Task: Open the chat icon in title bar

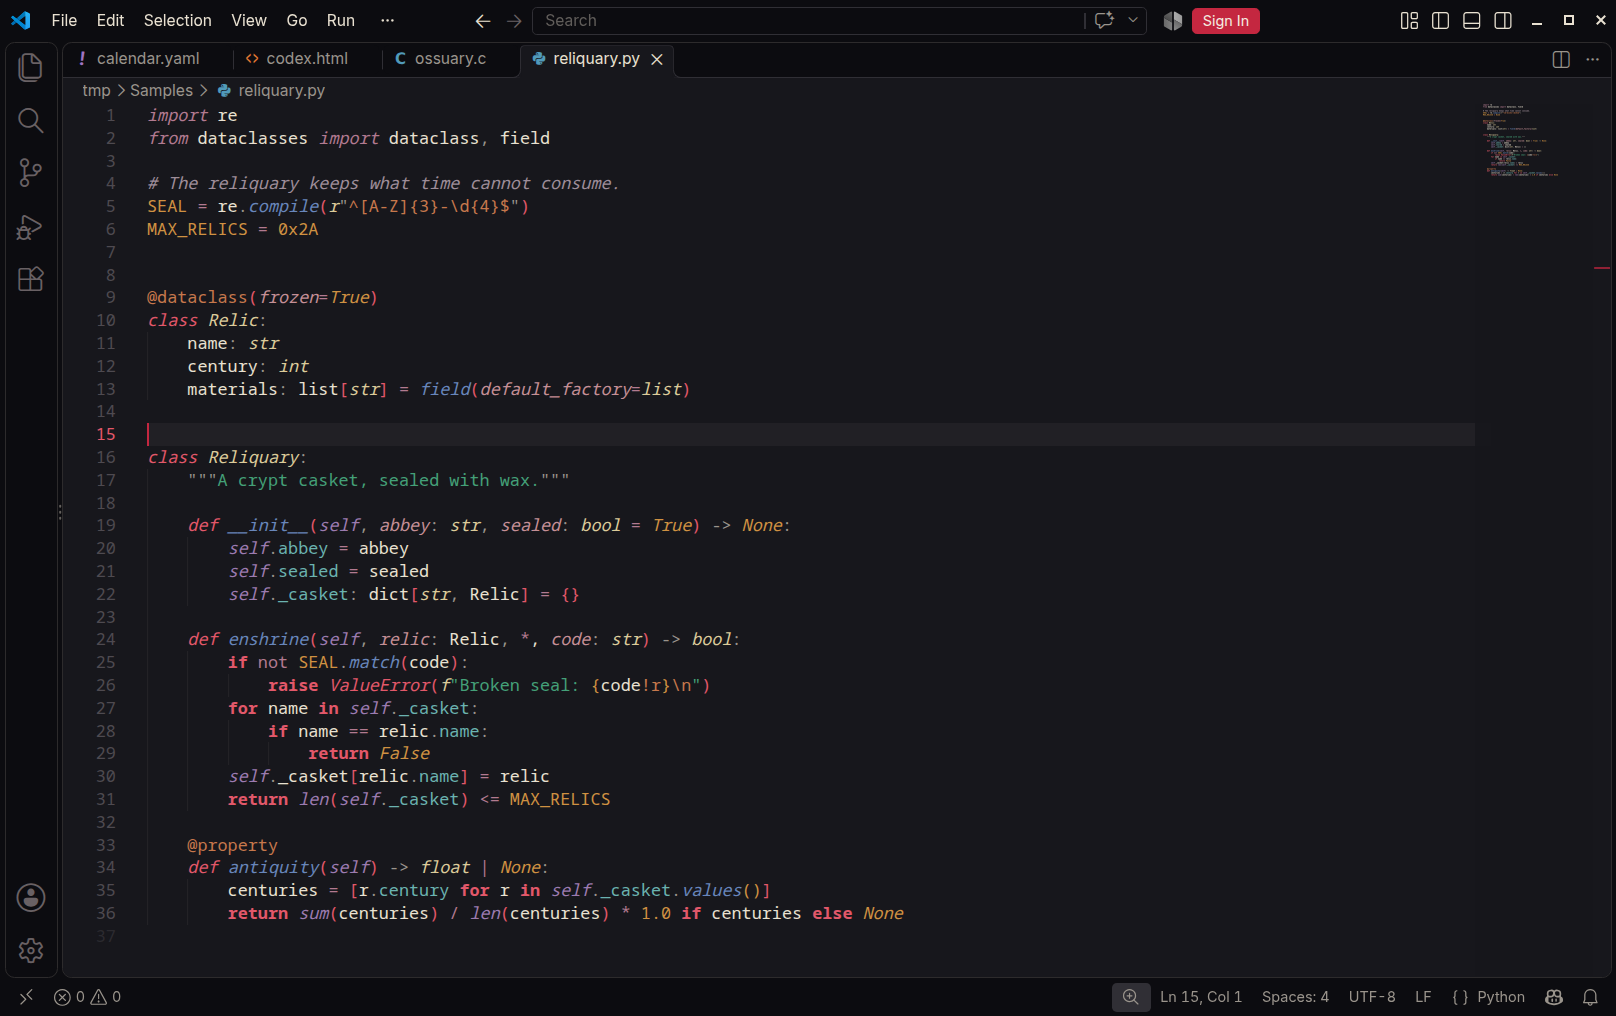Action: tap(1104, 21)
